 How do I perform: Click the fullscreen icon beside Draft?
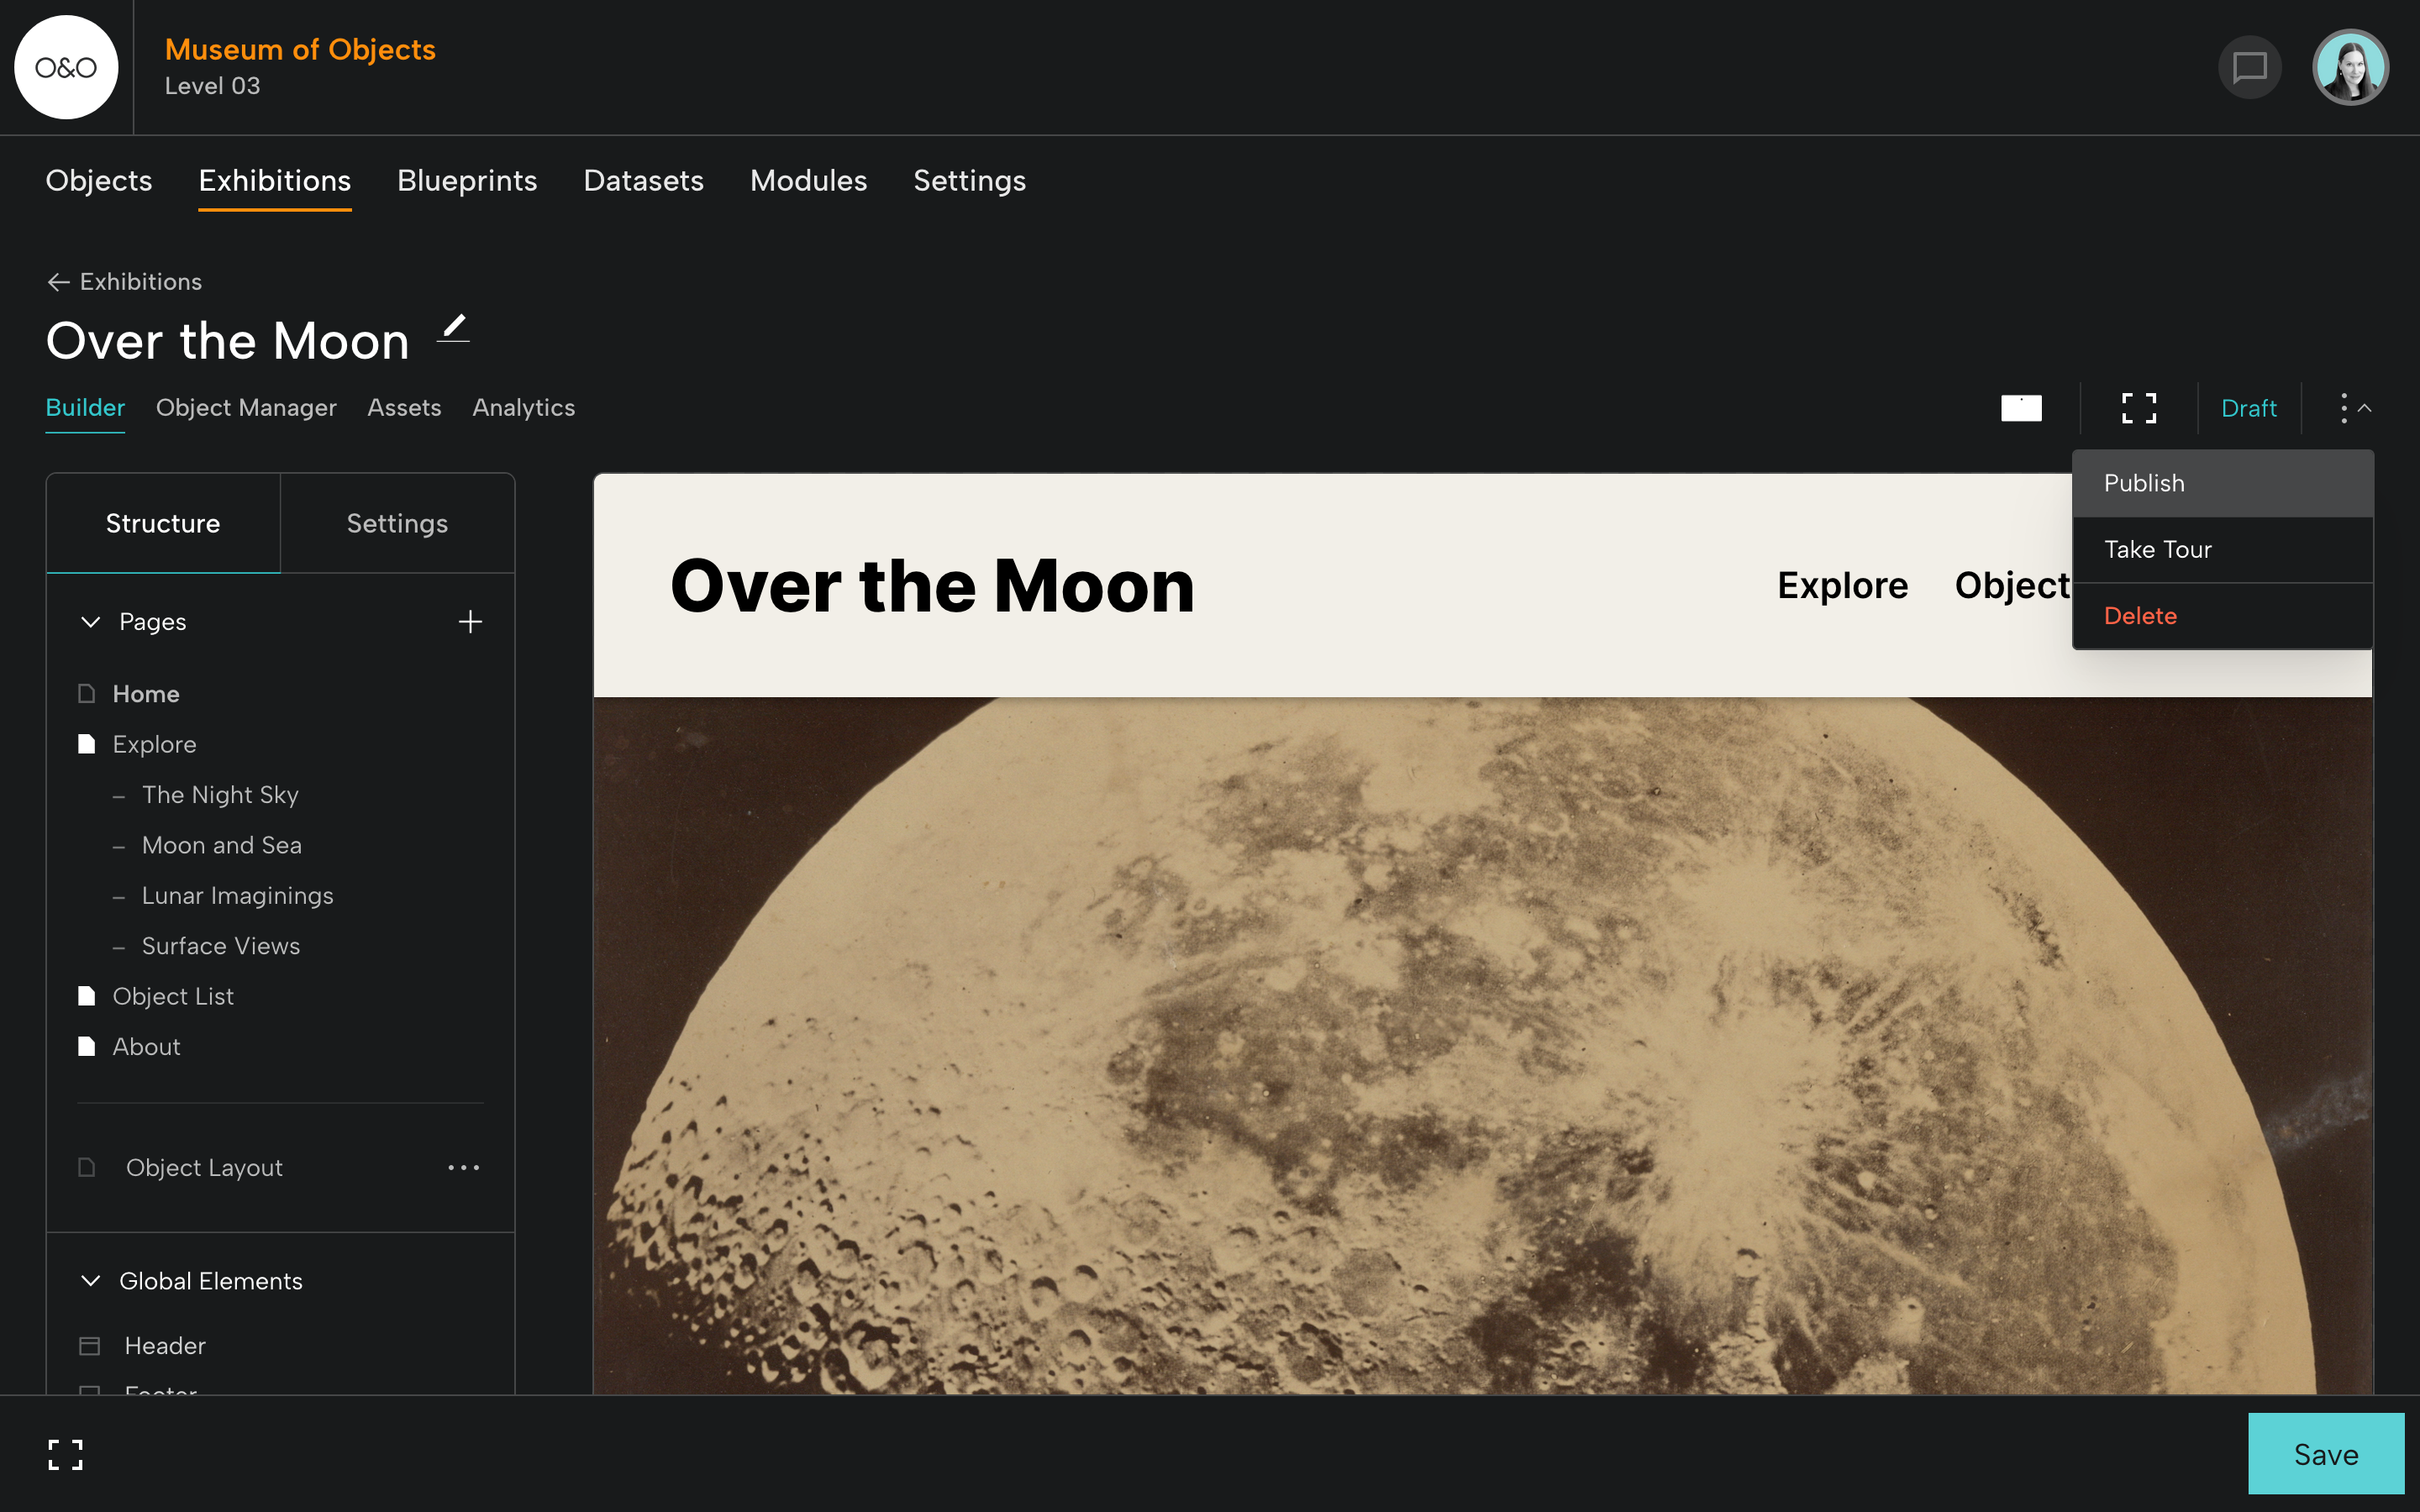2139,408
